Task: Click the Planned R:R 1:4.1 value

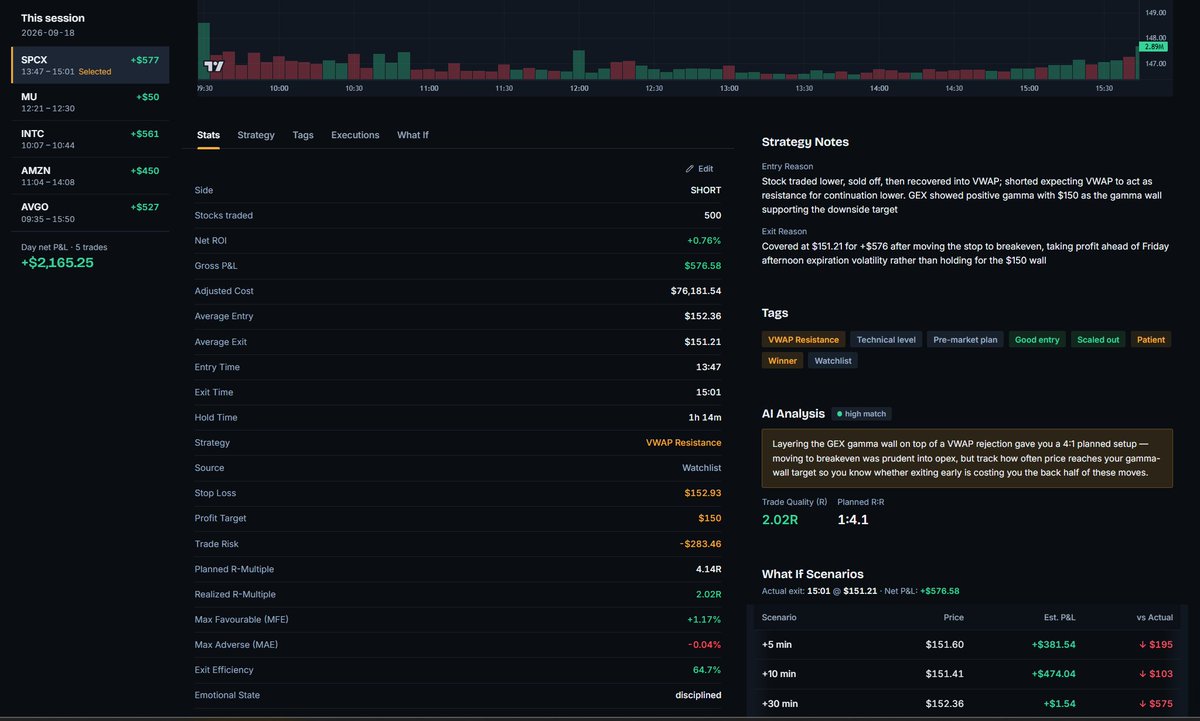Action: 854,520
